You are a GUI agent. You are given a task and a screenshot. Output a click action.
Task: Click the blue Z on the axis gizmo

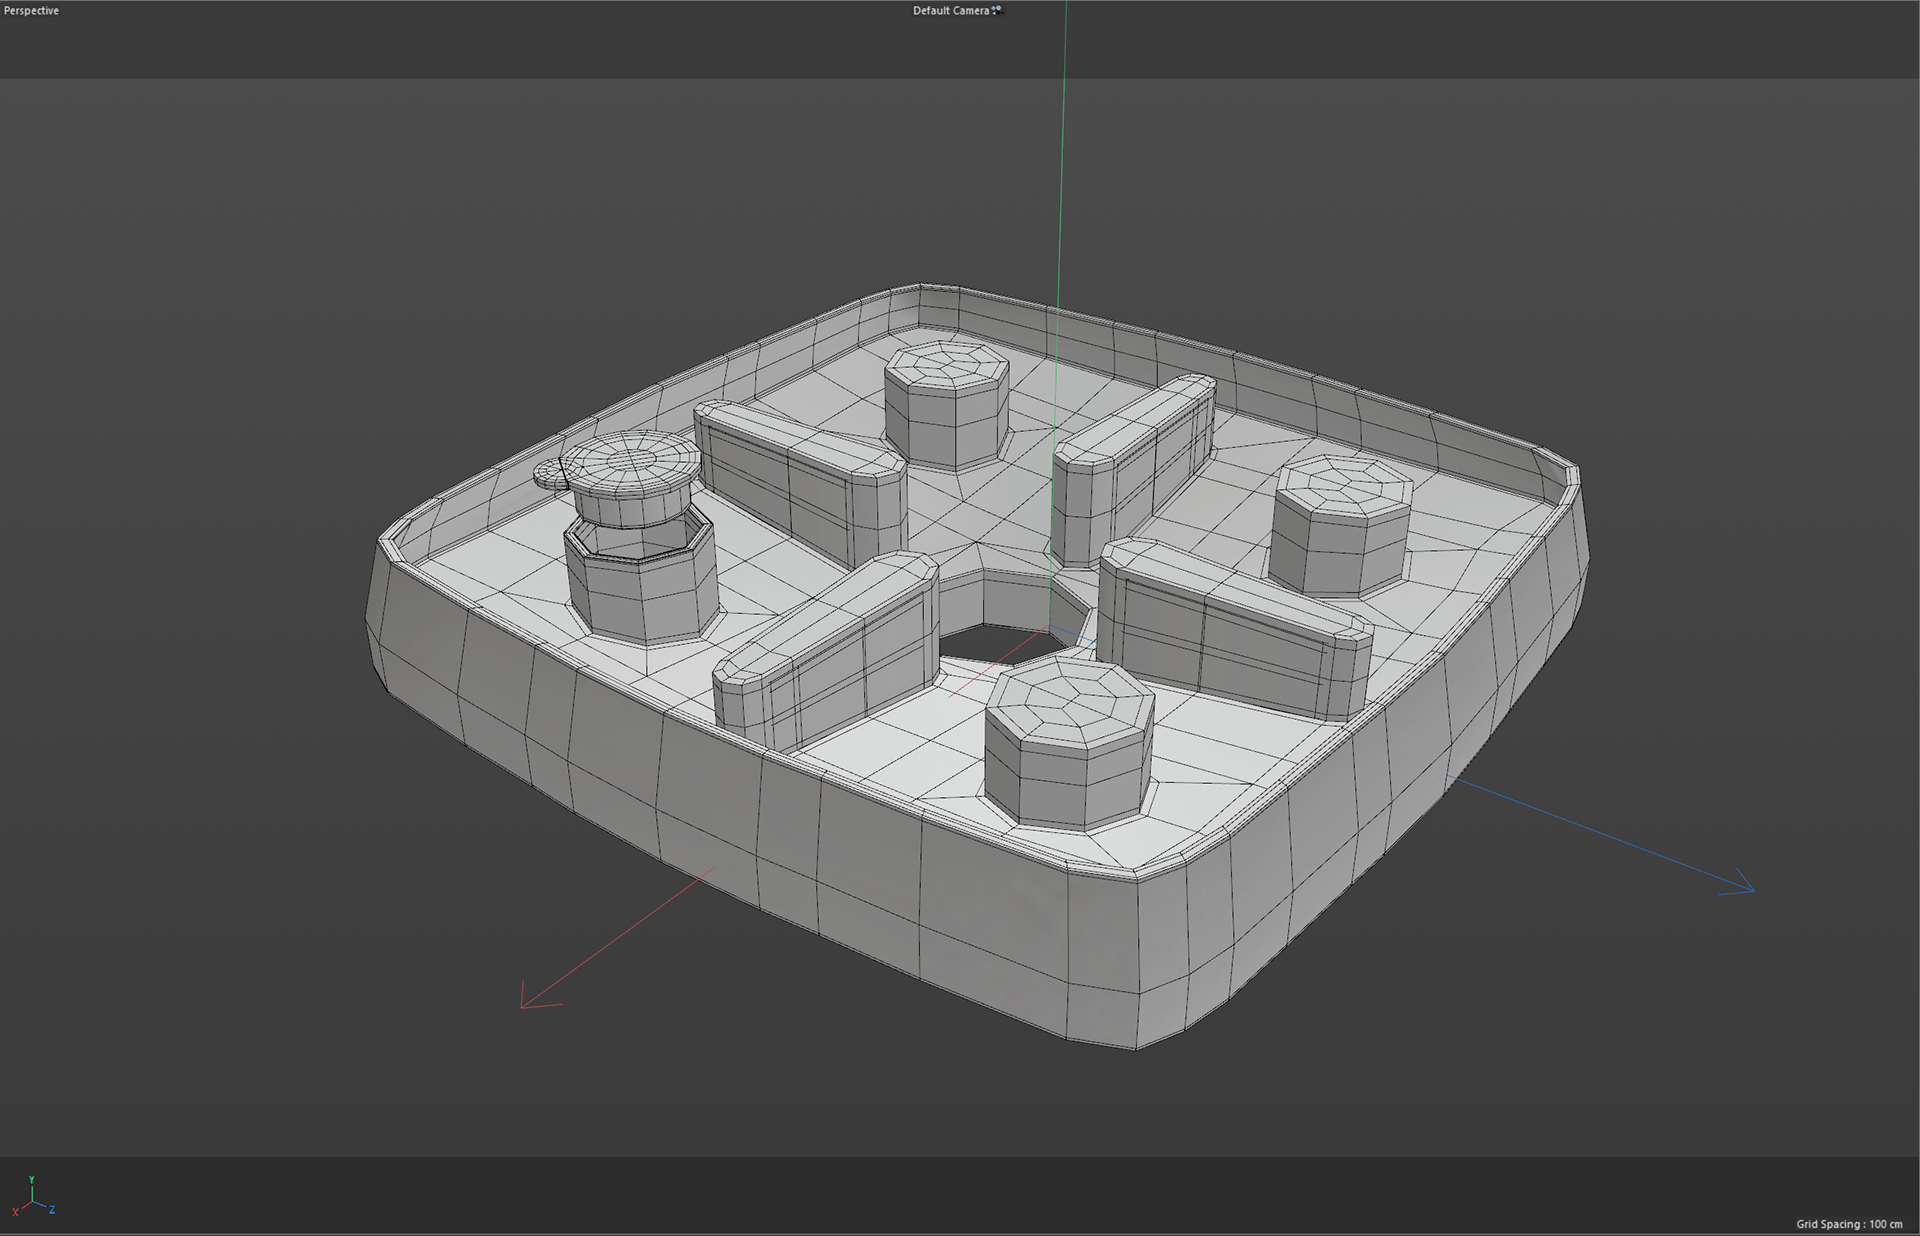click(52, 1210)
